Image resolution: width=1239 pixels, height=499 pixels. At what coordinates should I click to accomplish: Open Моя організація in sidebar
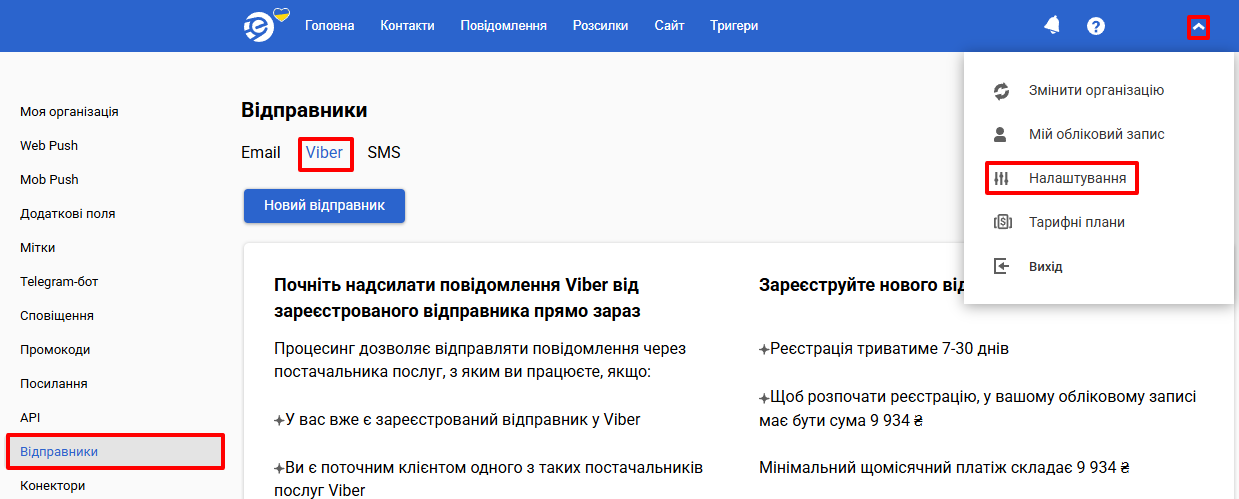[69, 111]
